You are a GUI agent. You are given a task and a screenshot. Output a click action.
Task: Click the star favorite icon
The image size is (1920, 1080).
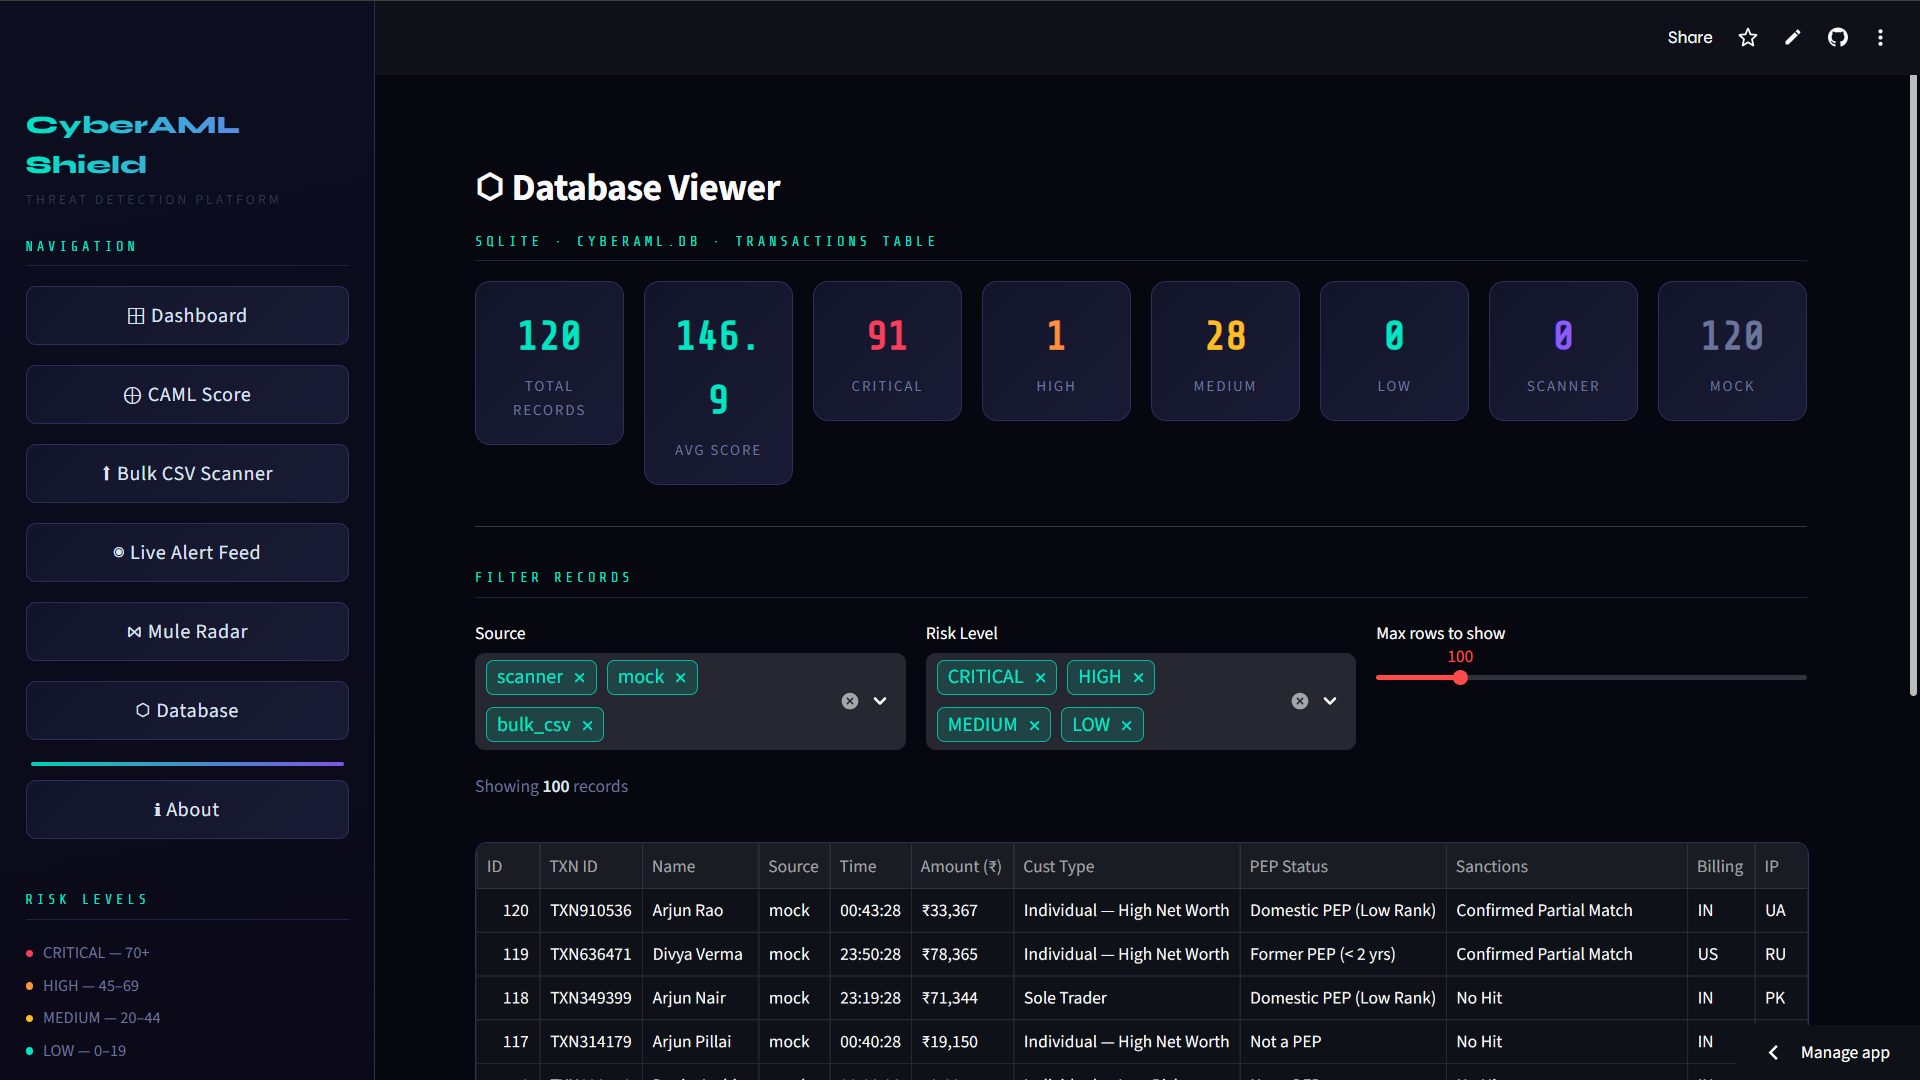1747,38
